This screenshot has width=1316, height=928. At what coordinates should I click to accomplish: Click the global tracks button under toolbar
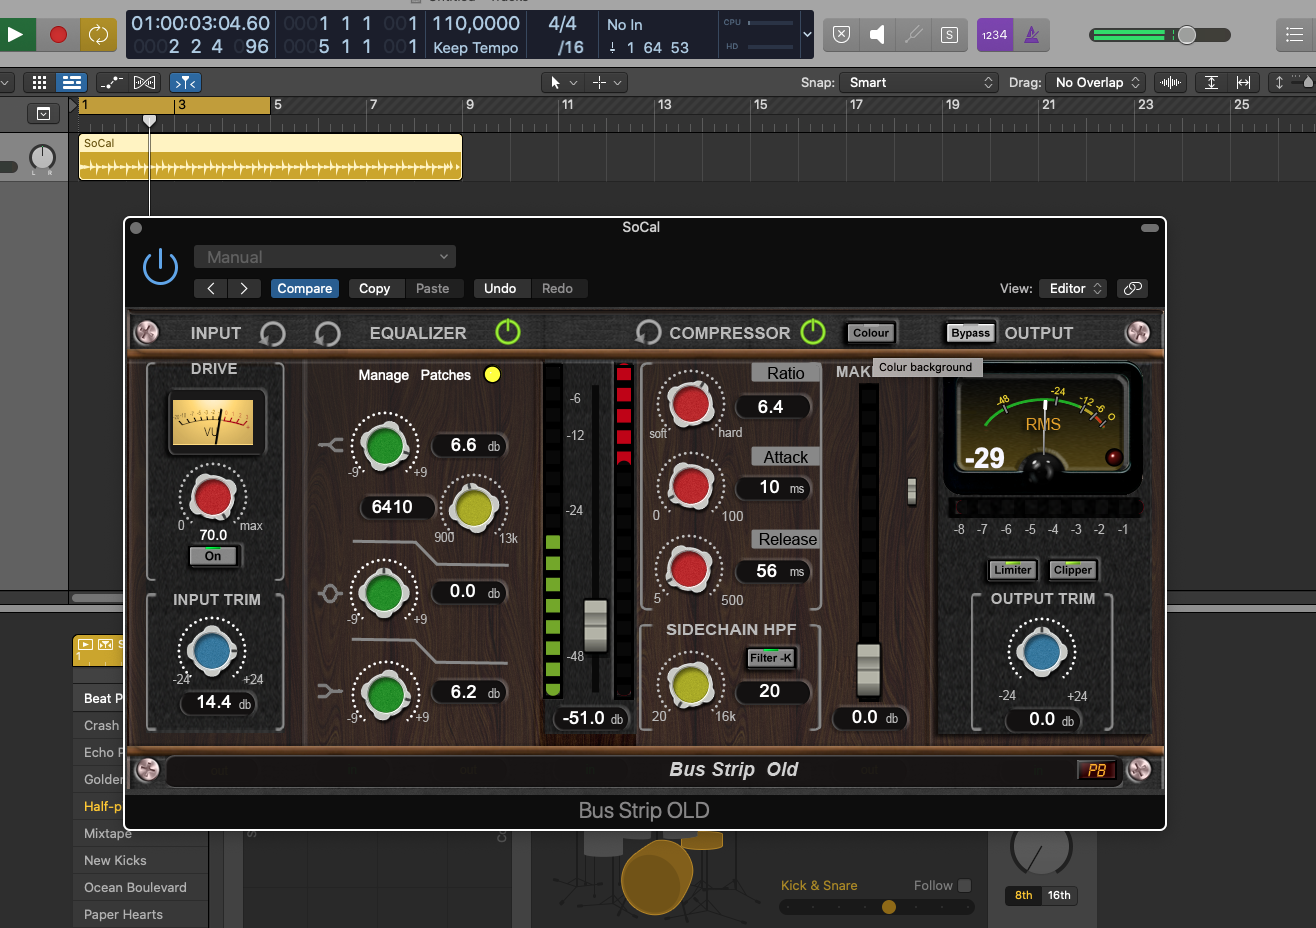pyautogui.click(x=43, y=114)
